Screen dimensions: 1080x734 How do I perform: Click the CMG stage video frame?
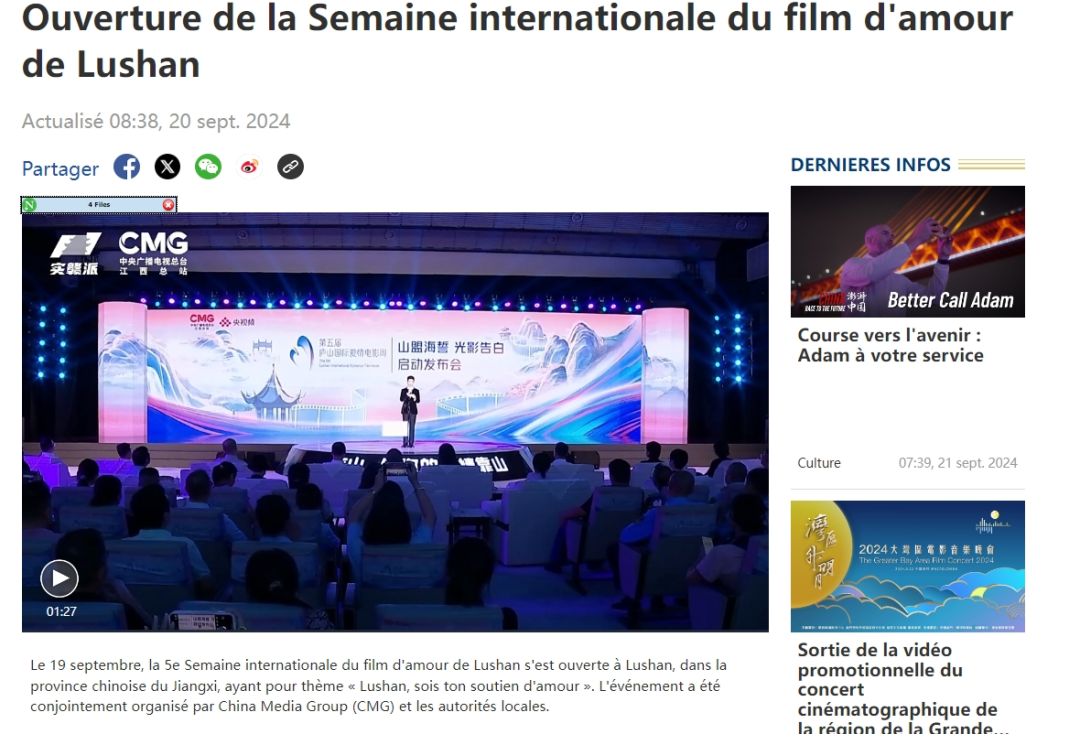[x=395, y=422]
